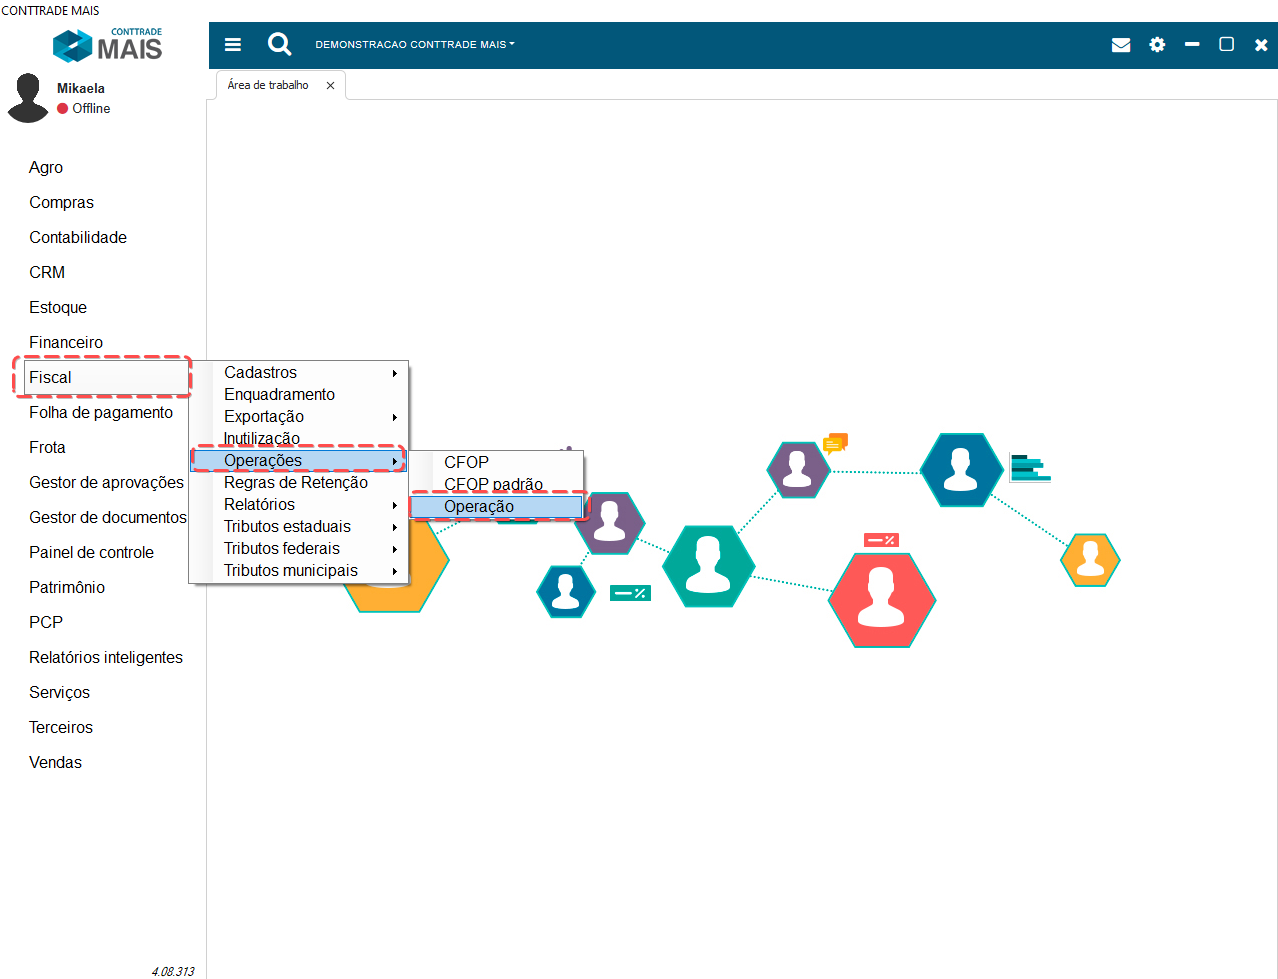Open the search magnifier icon
The image size is (1278, 979).
(x=279, y=44)
